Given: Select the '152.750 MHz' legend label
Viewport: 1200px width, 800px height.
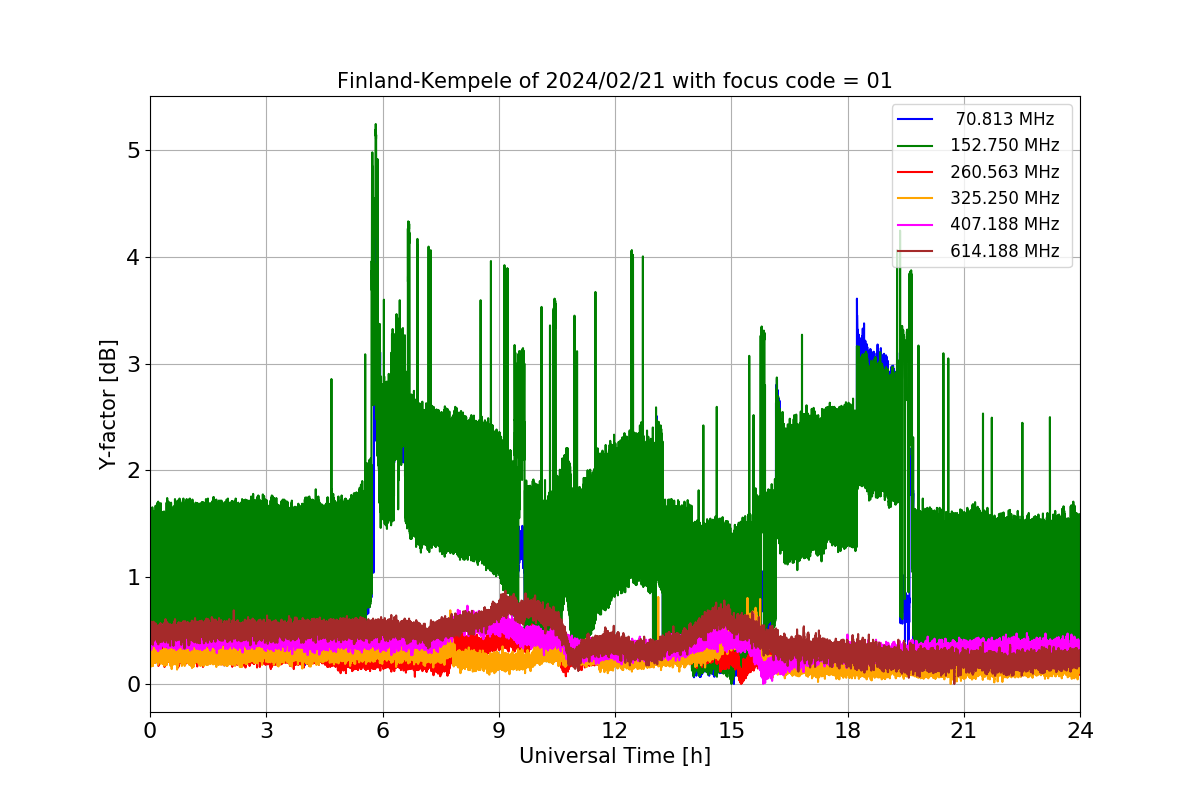Looking at the screenshot, I should 1005,146.
